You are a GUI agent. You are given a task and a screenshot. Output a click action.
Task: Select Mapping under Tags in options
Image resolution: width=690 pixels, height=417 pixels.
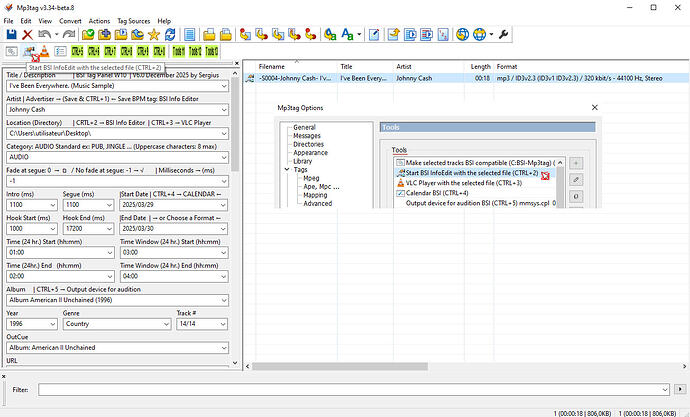click(315, 195)
